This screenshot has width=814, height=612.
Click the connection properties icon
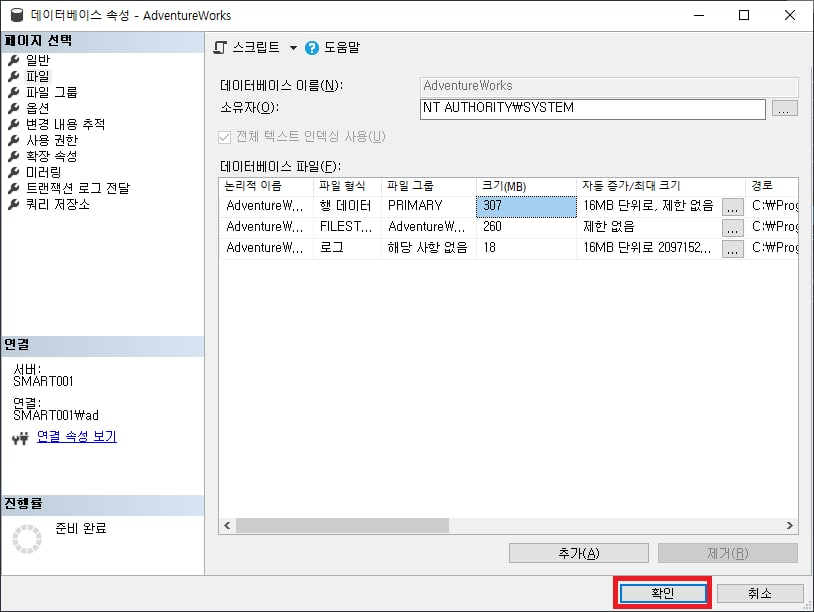click(20, 439)
